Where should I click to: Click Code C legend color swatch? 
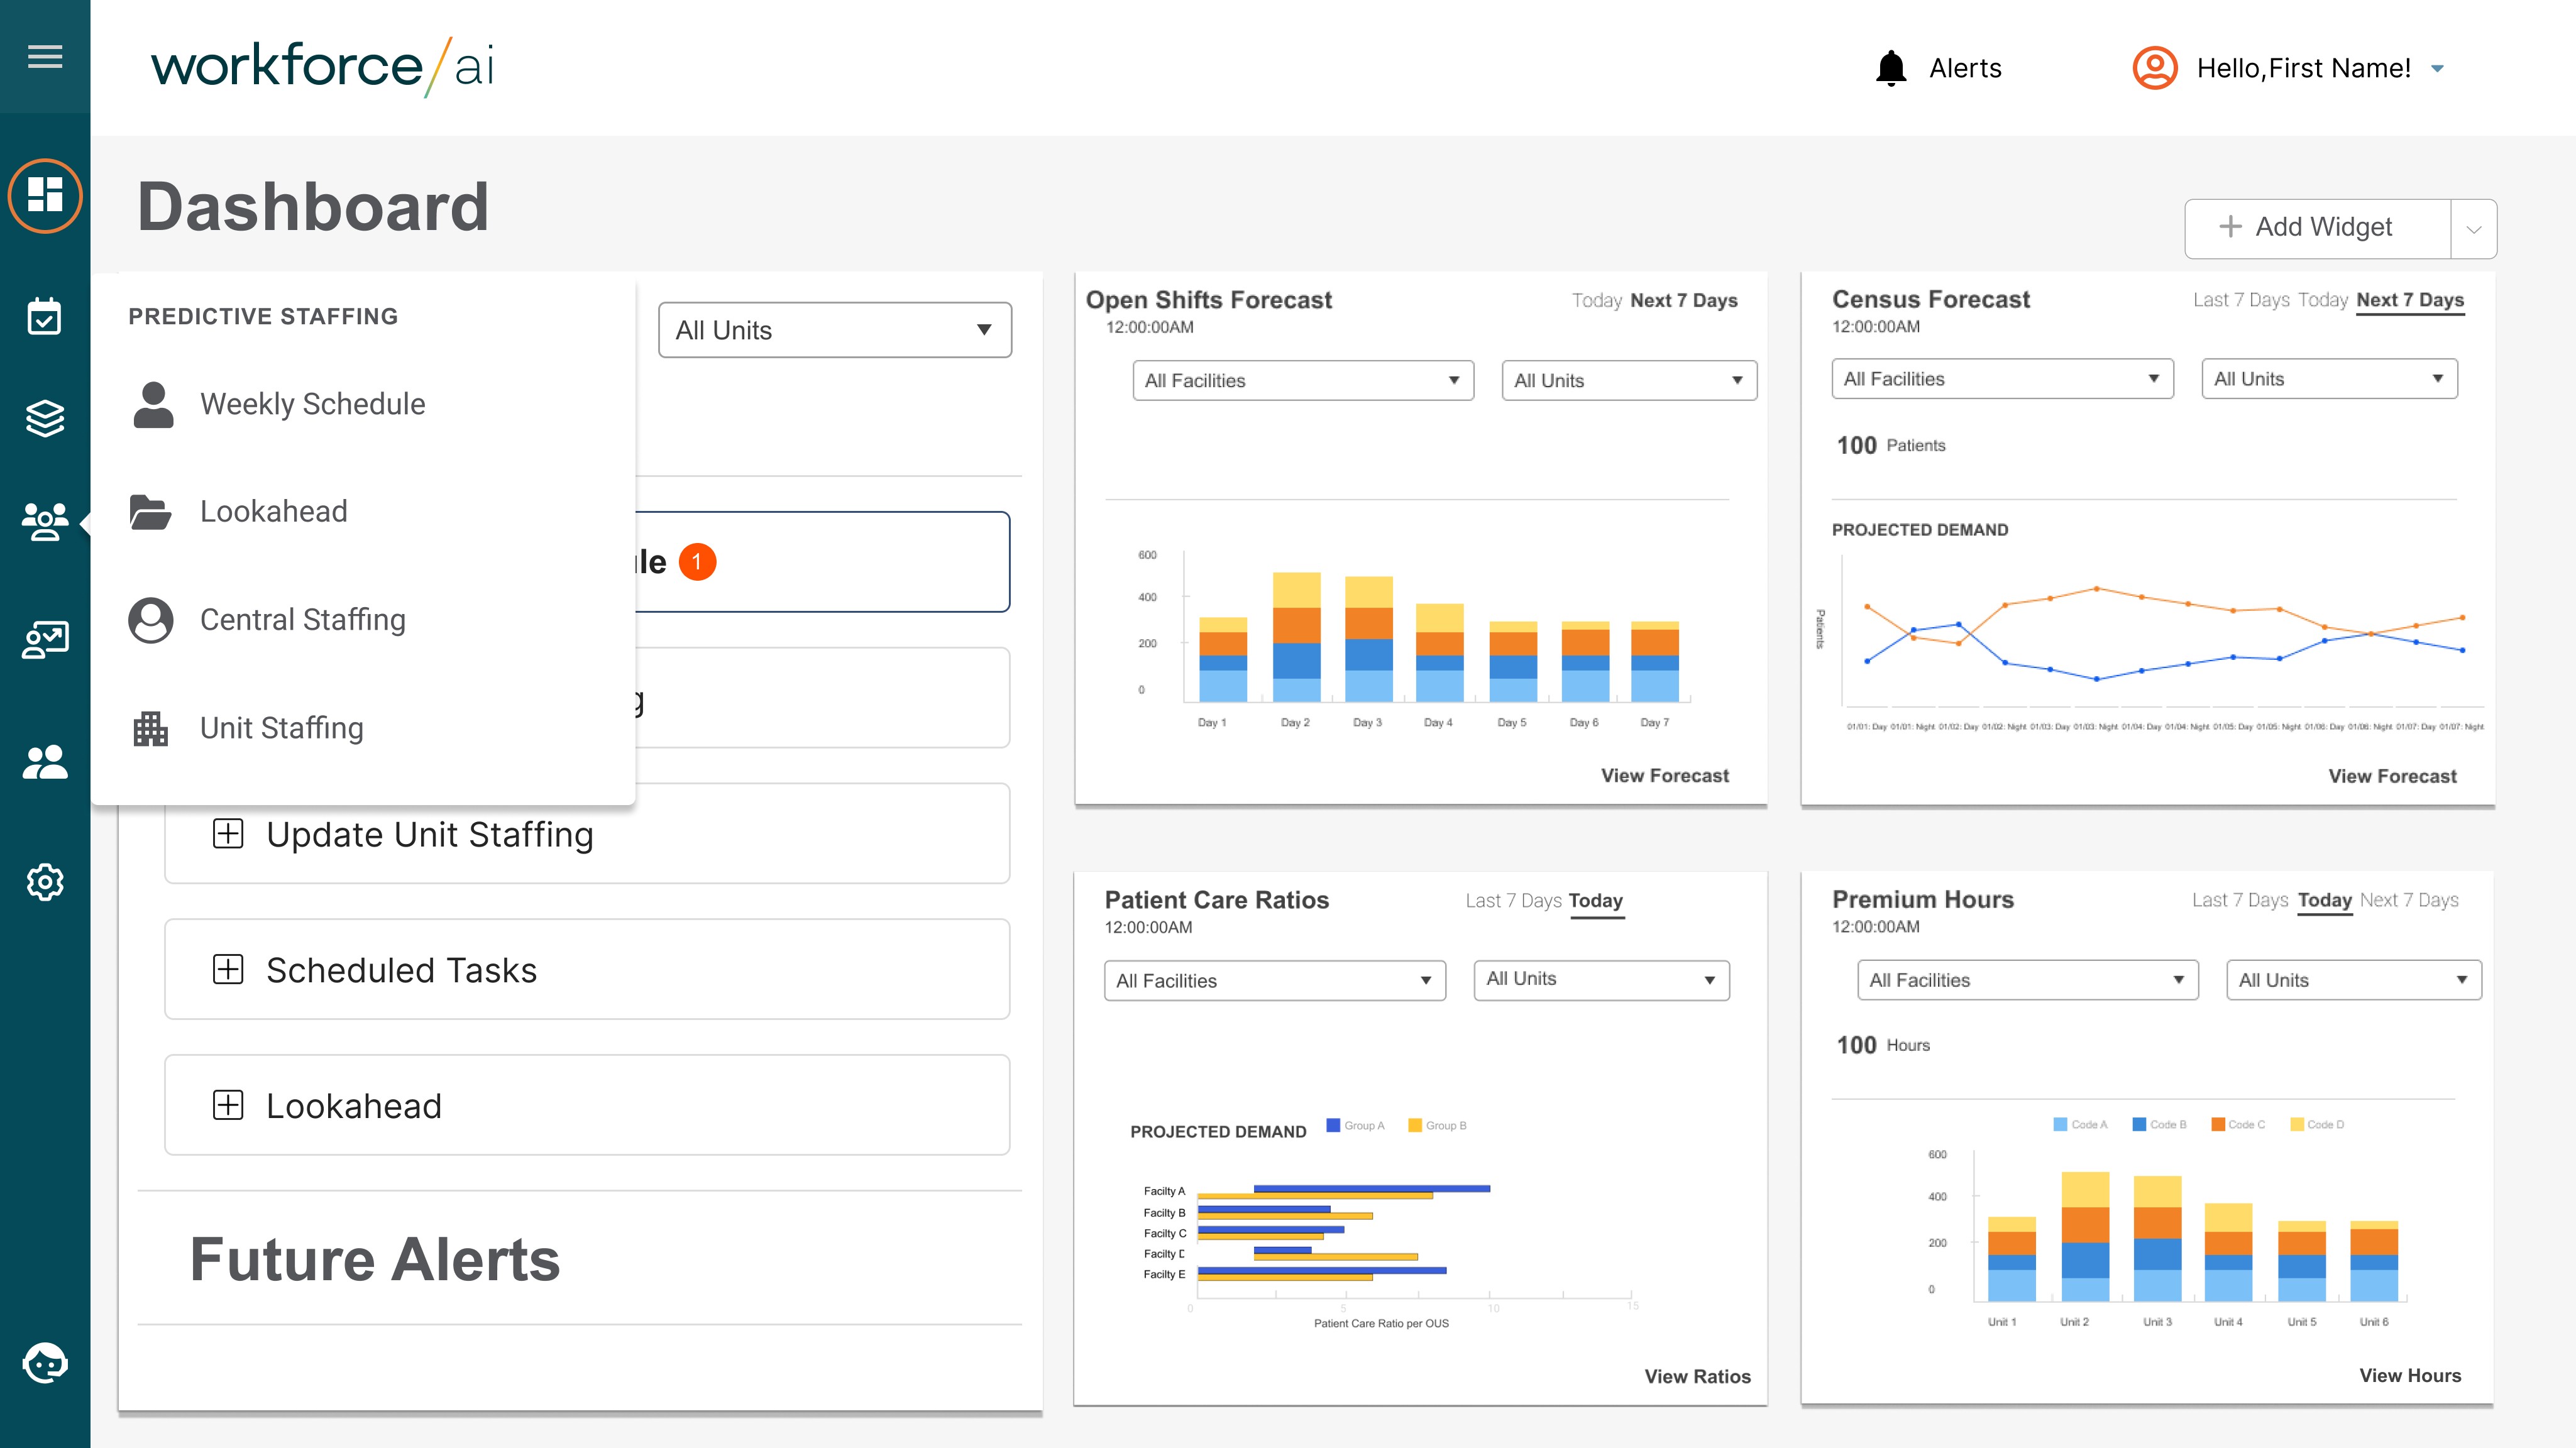pyautogui.click(x=2218, y=1124)
